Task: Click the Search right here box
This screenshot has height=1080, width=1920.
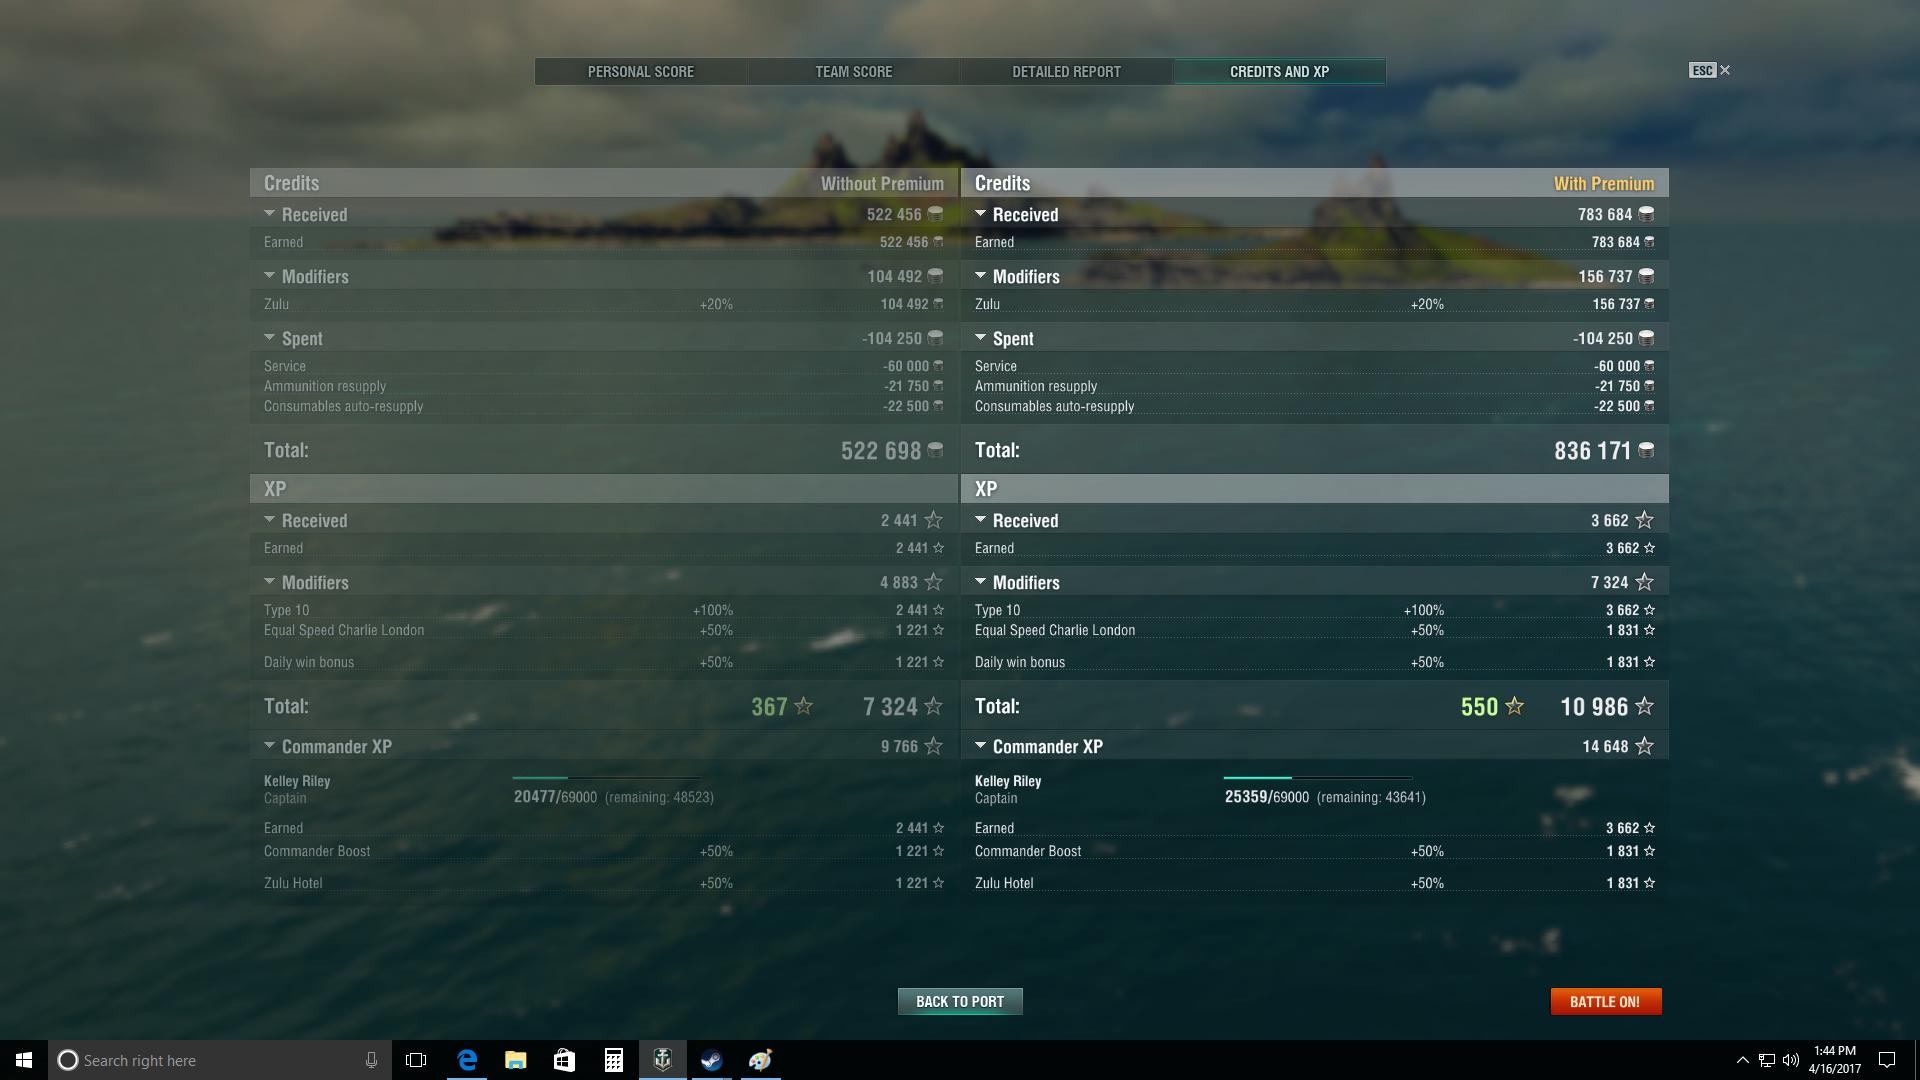Action: 220,1060
